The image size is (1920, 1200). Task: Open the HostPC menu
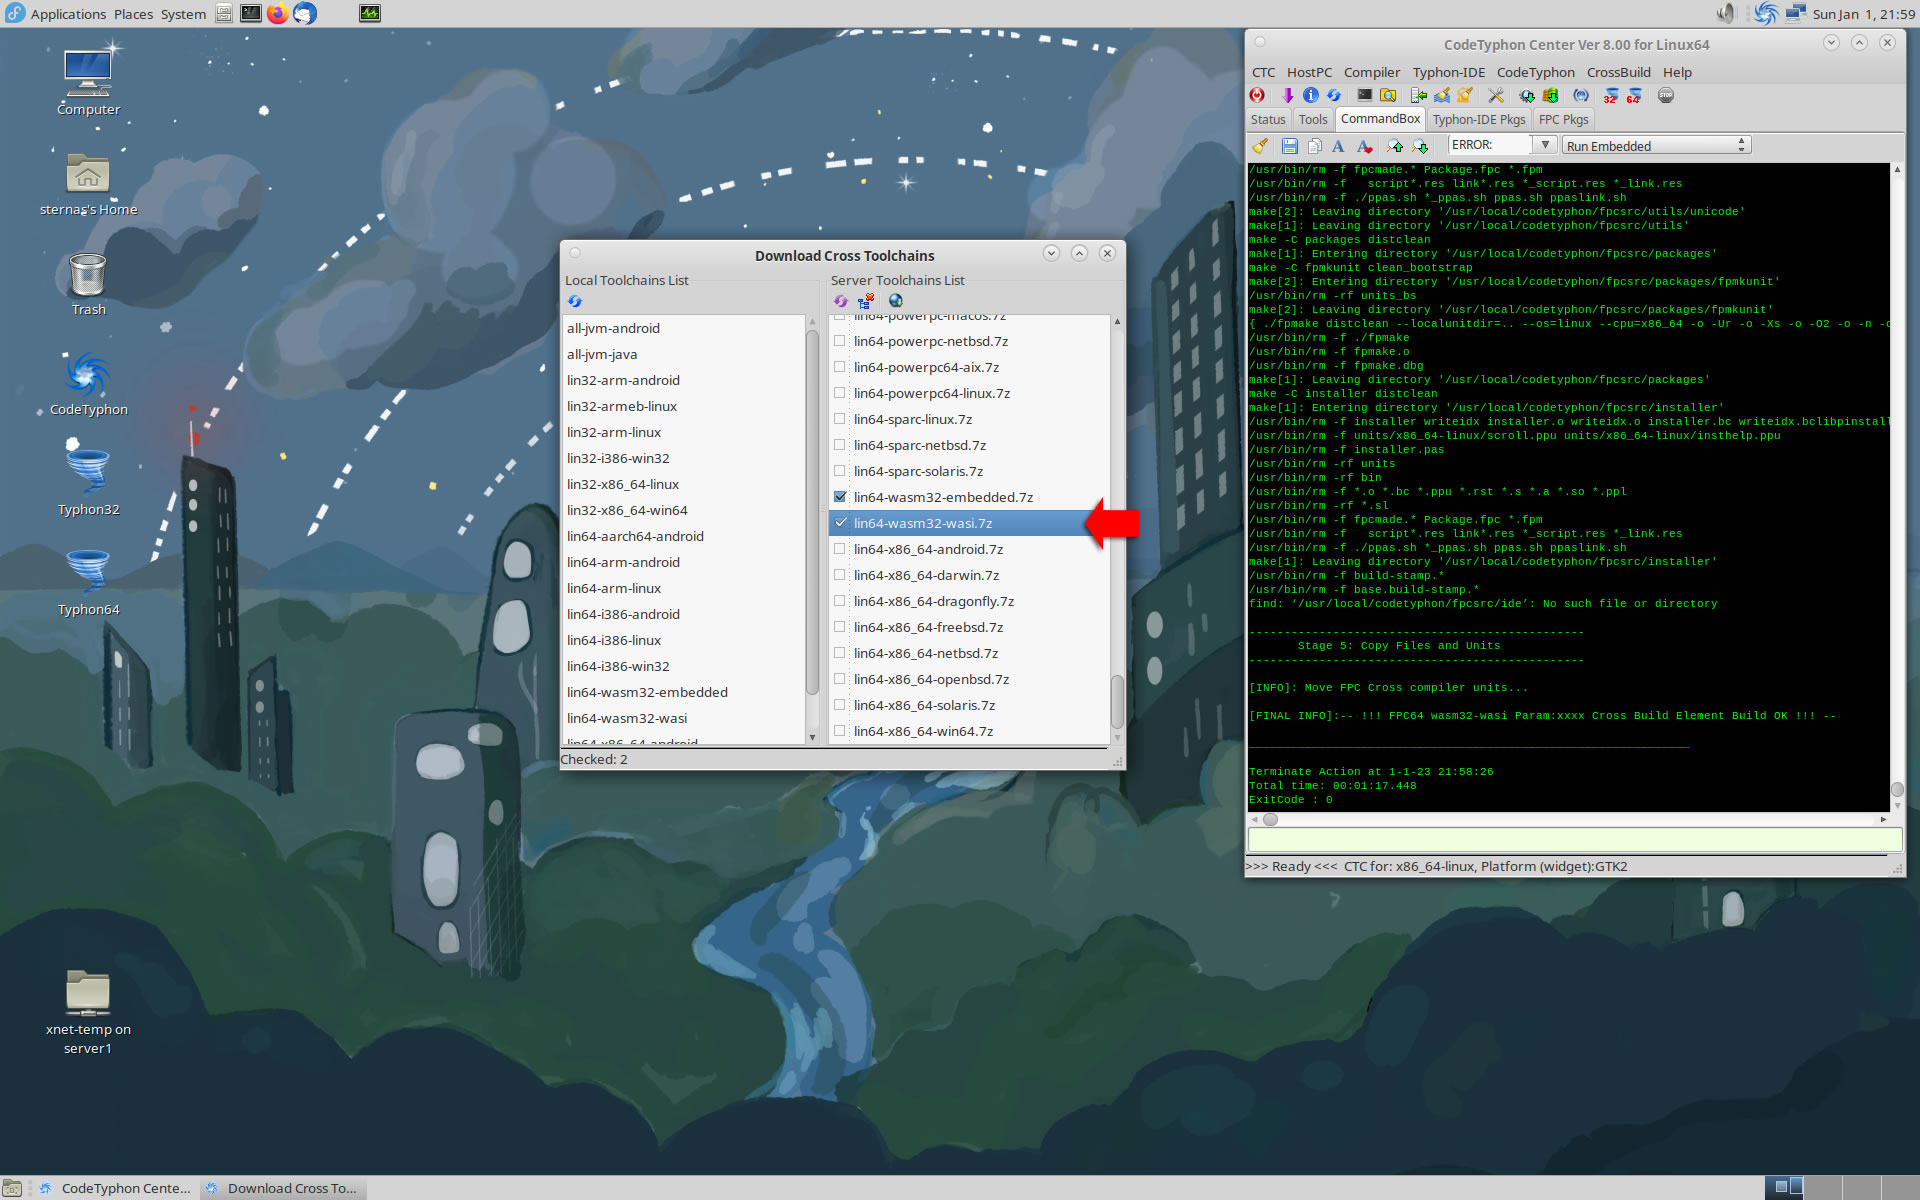click(x=1309, y=72)
